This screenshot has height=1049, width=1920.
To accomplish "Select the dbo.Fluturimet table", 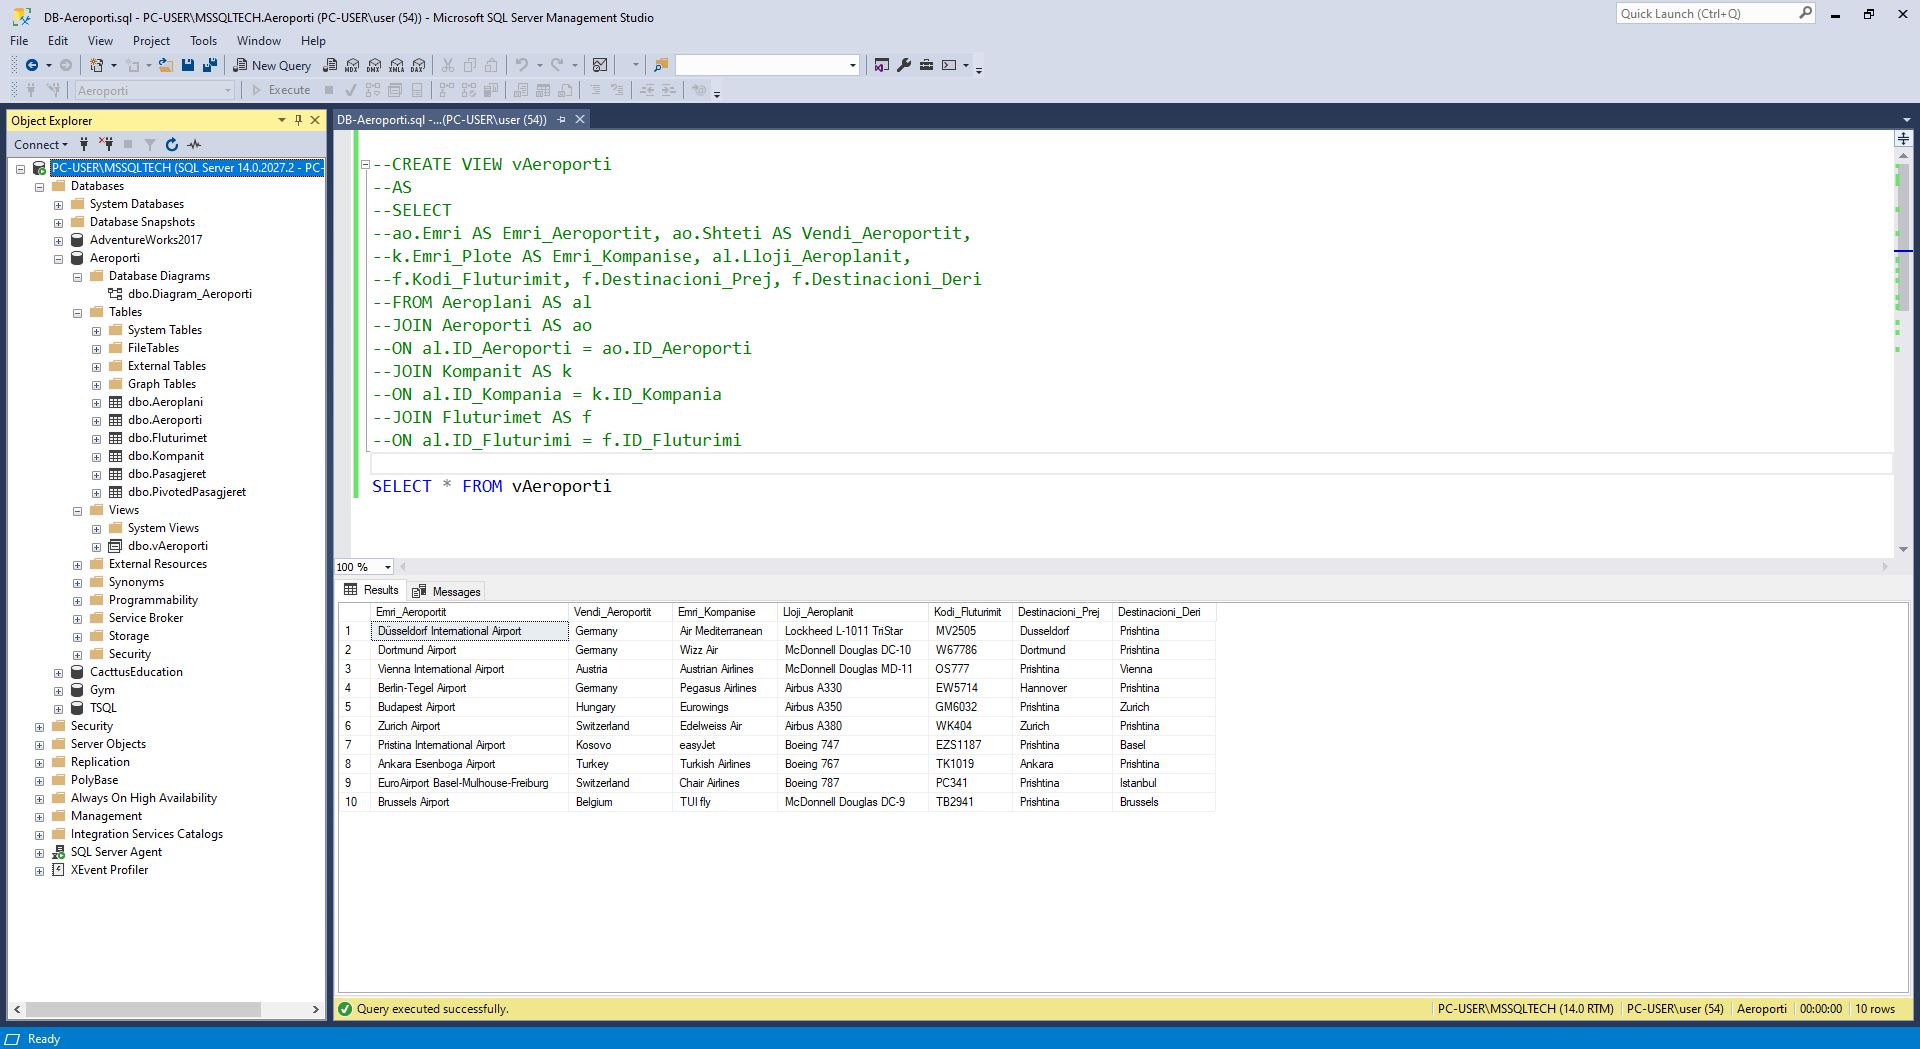I will [x=167, y=438].
